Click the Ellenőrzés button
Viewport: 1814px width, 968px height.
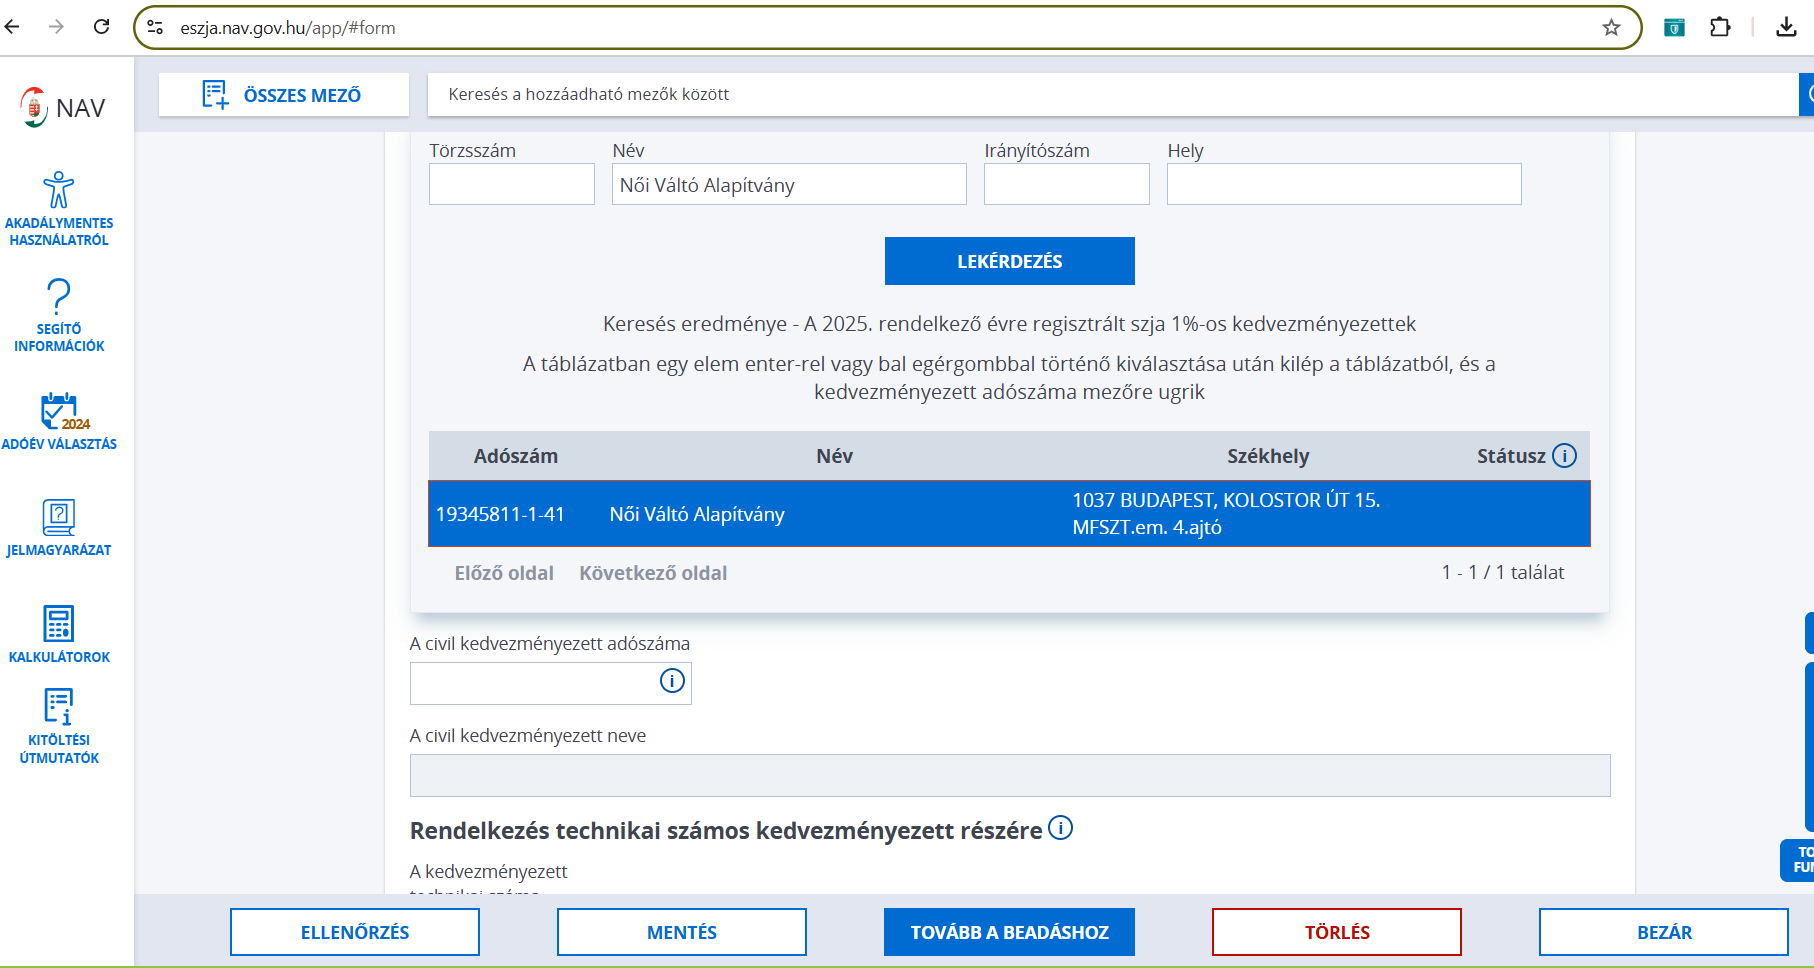pos(355,932)
